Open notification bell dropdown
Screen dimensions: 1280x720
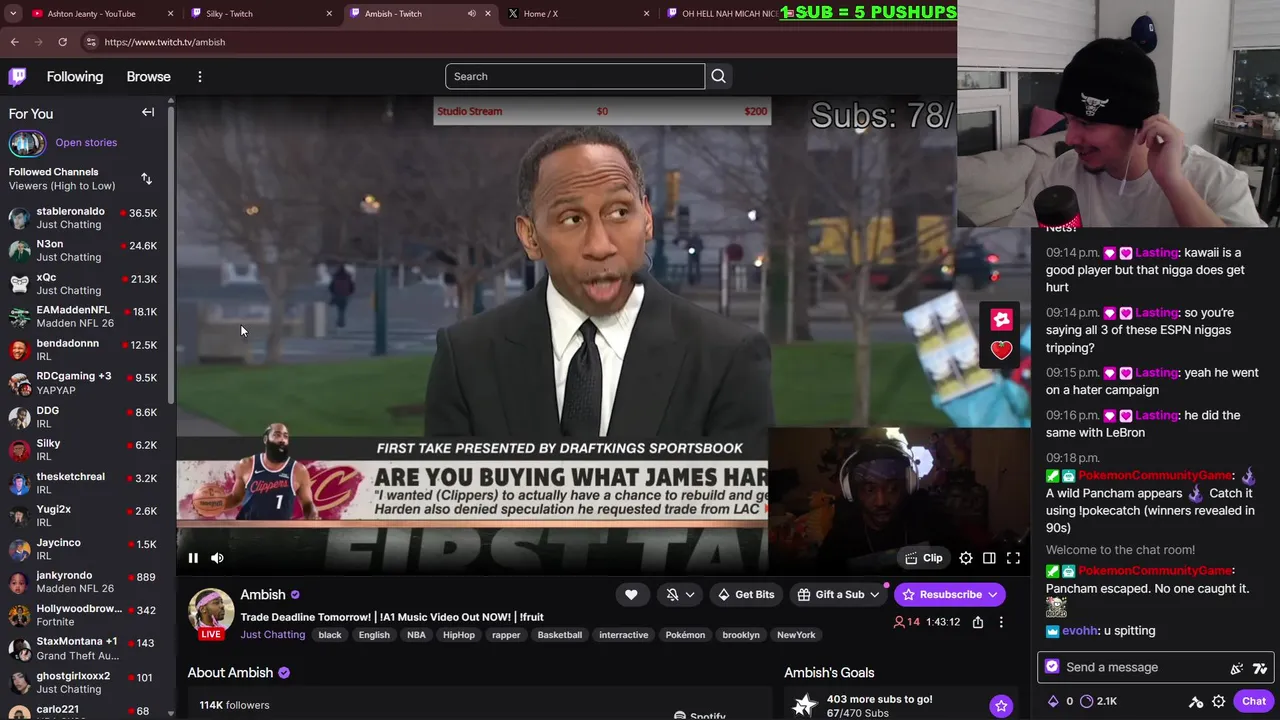(x=681, y=595)
